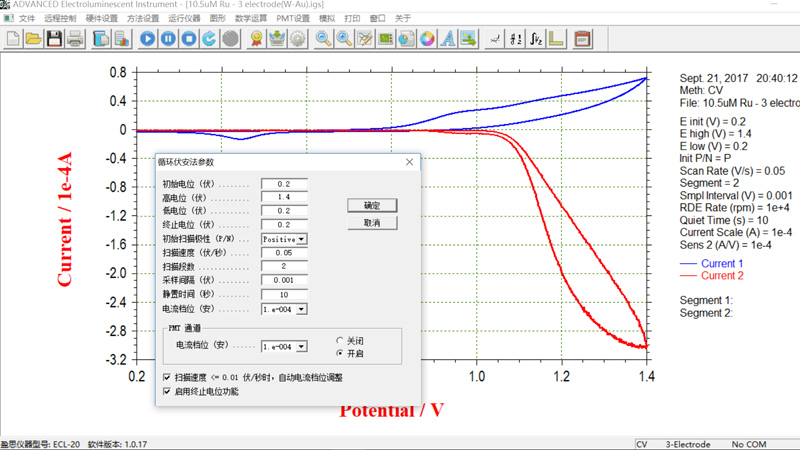Expand the 电流档位 dropdown above PMT 通道
Screen dimensions: 800x450
click(x=301, y=310)
